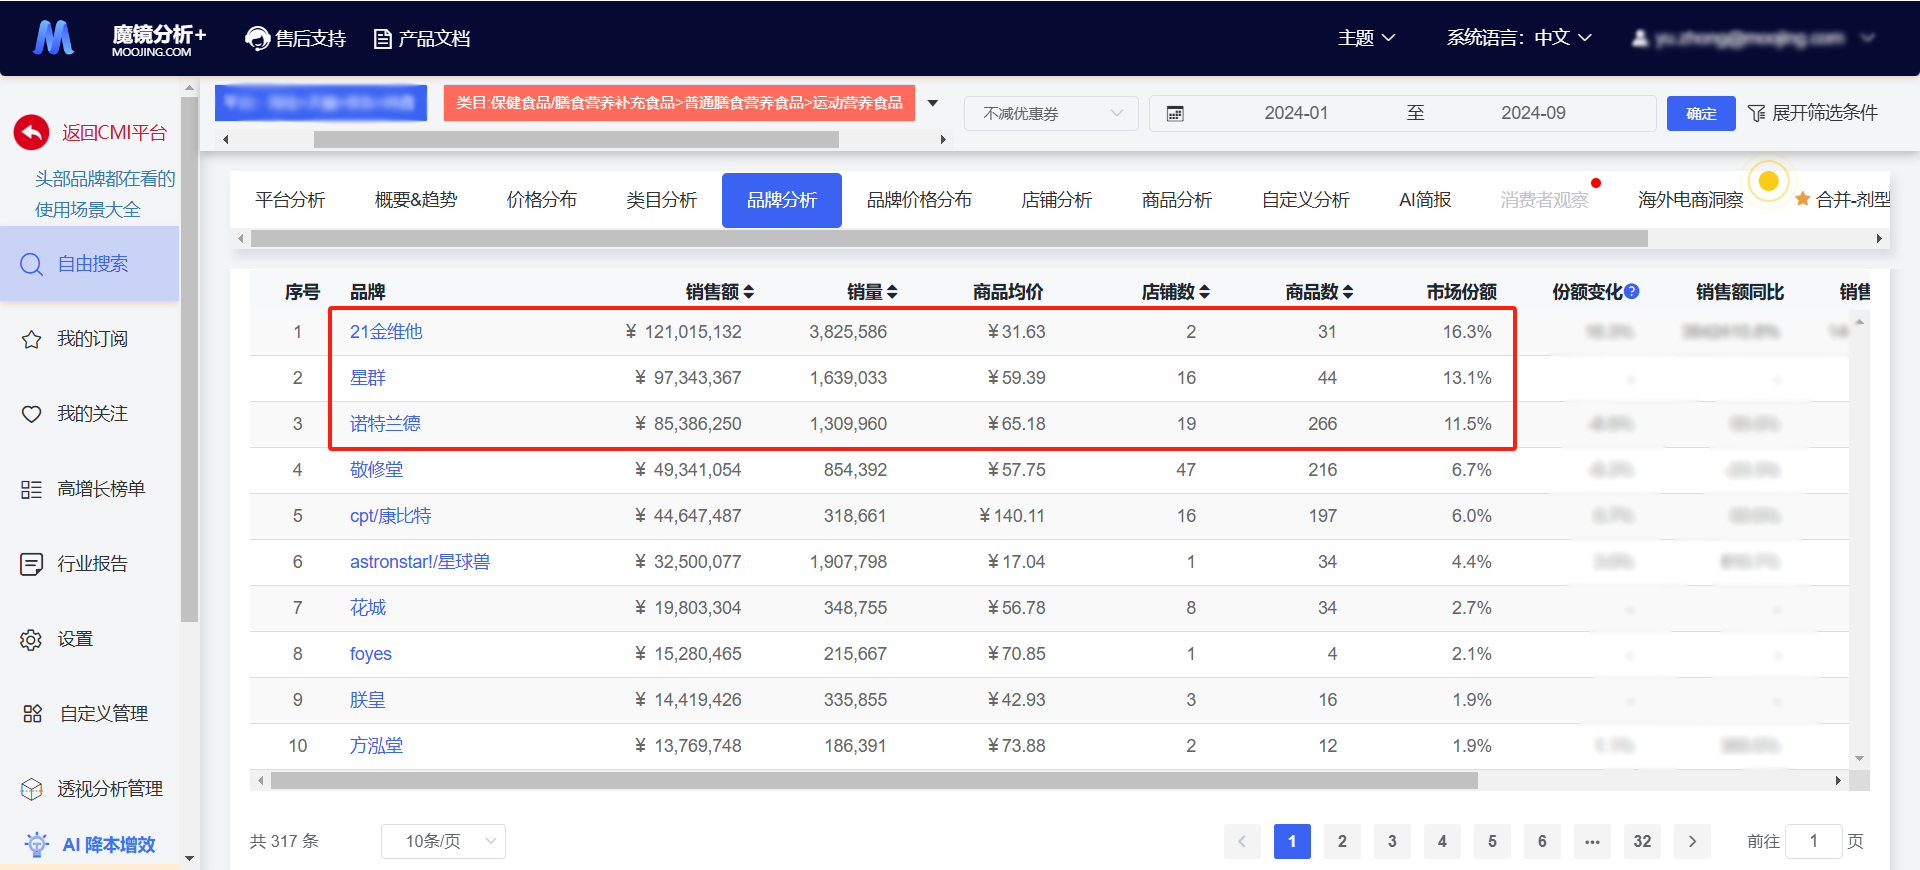Open brand link 敬修堂
The width and height of the screenshot is (1920, 870).
pyautogui.click(x=377, y=470)
